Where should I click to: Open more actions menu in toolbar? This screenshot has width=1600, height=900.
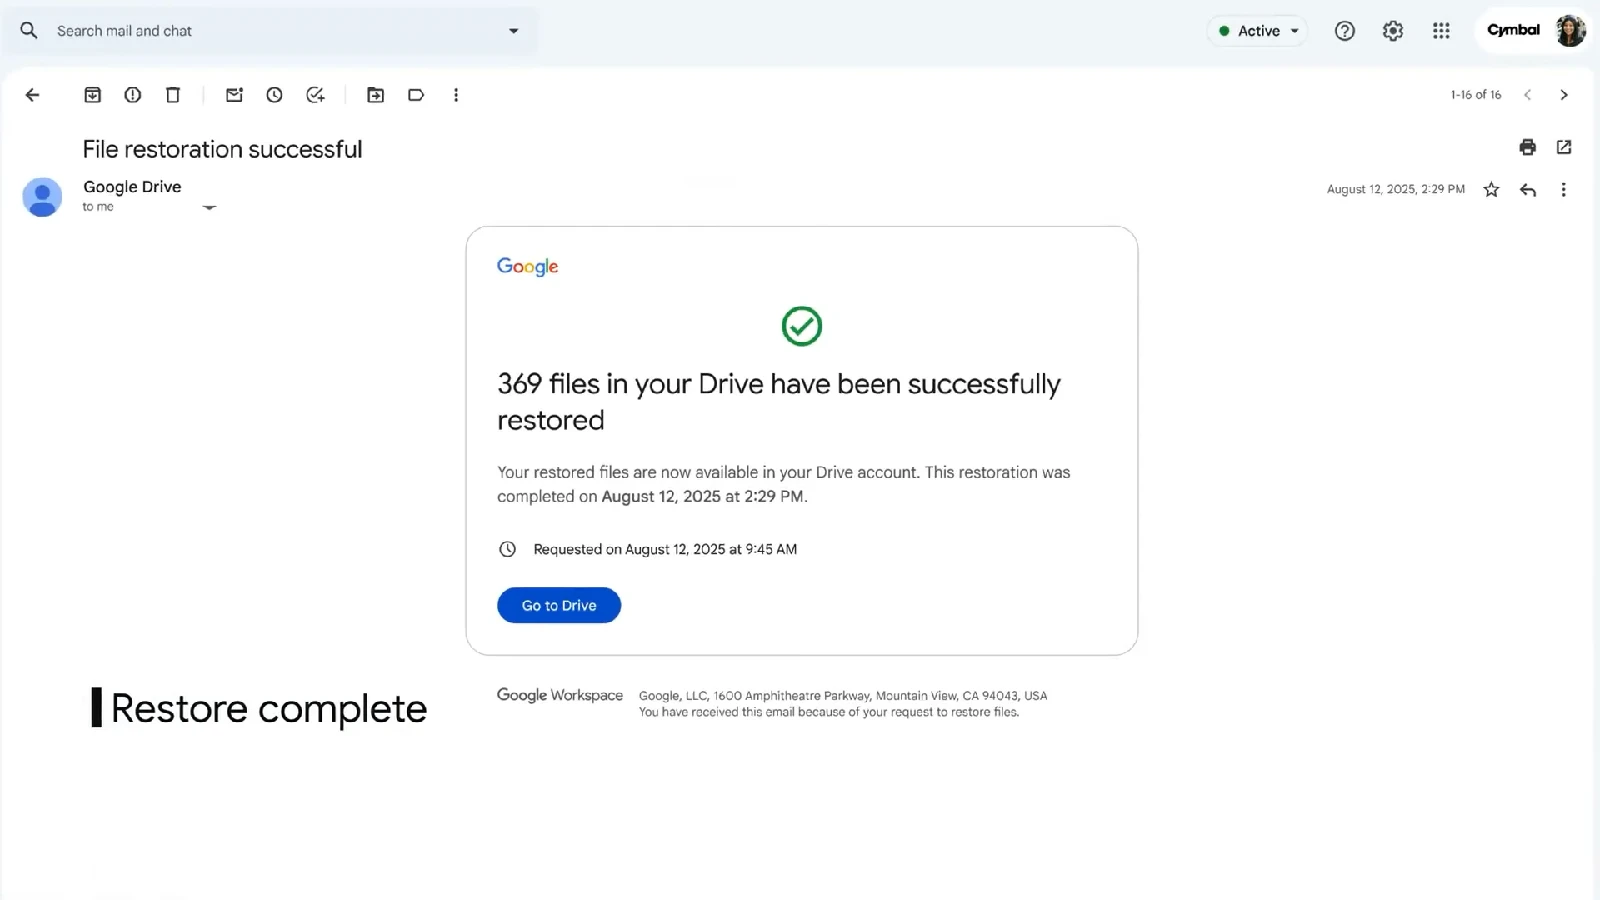[x=456, y=95]
